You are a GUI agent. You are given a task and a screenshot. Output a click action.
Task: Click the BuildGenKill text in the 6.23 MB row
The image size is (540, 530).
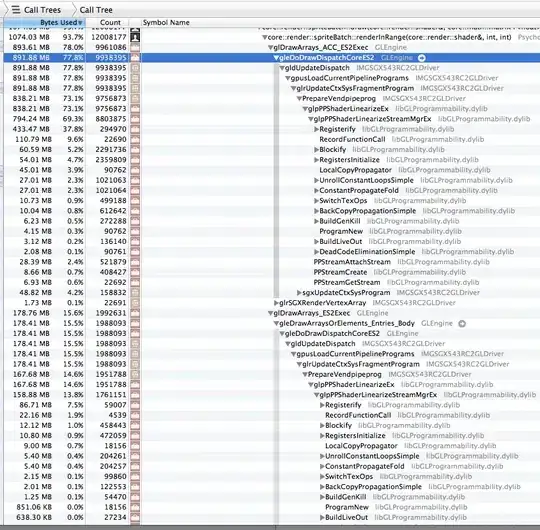pos(340,221)
